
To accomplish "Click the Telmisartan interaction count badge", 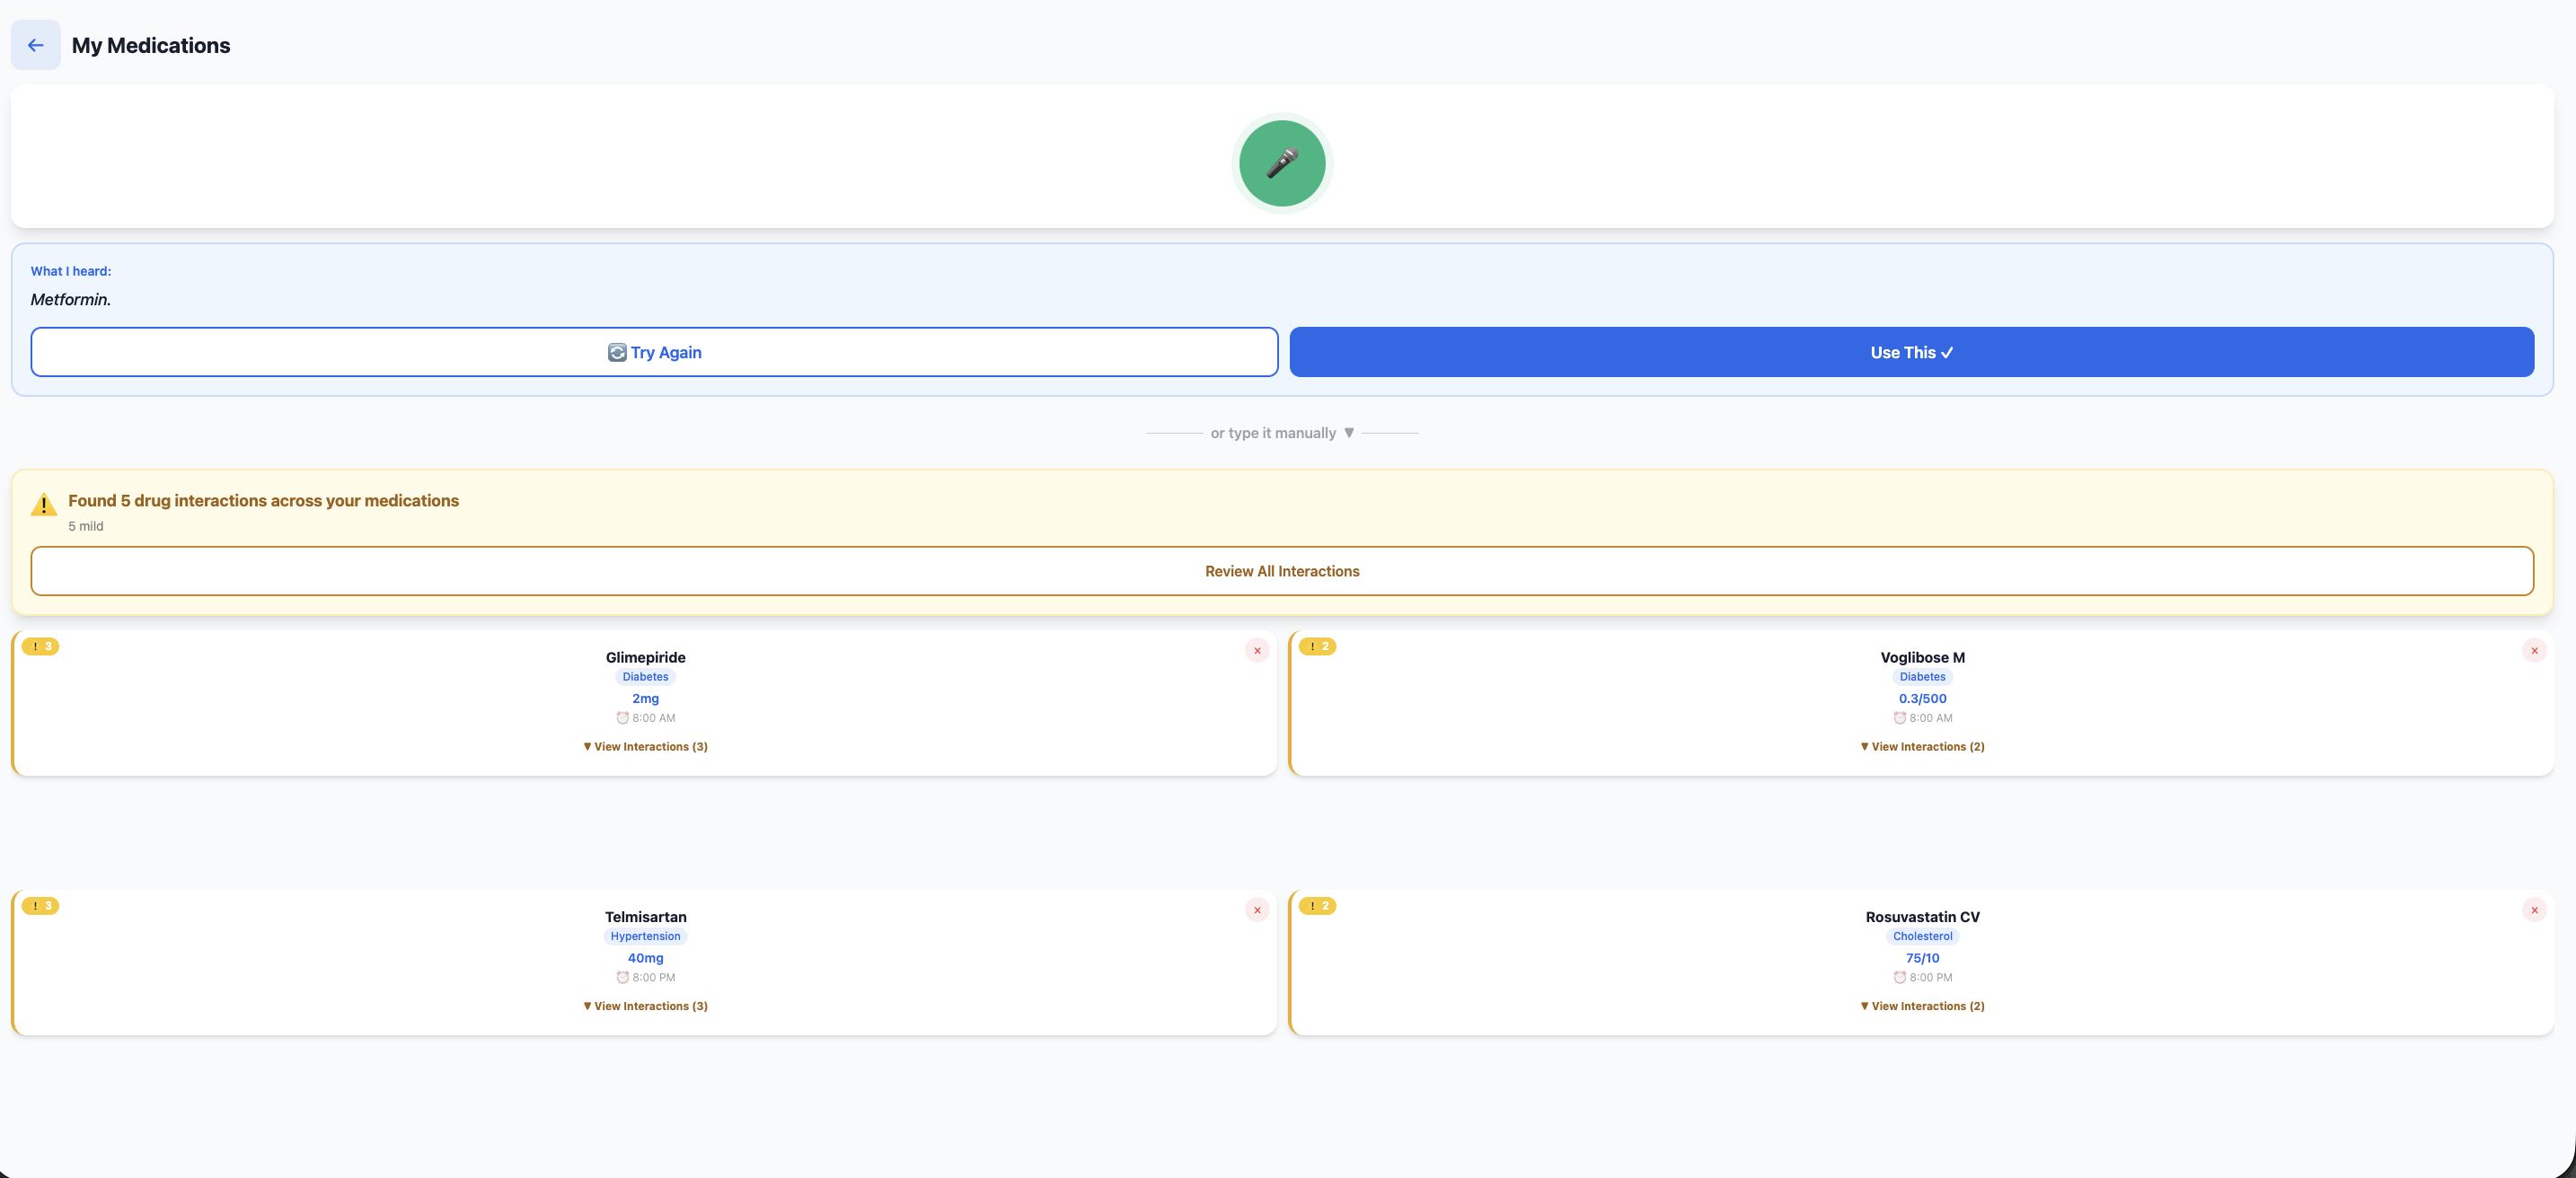I will click(41, 906).
